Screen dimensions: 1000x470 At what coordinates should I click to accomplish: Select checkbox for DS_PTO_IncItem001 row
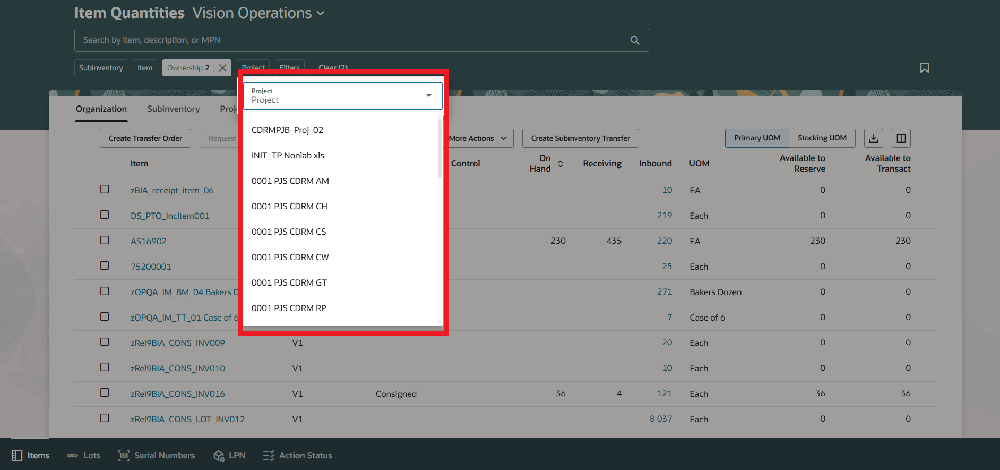click(x=104, y=215)
